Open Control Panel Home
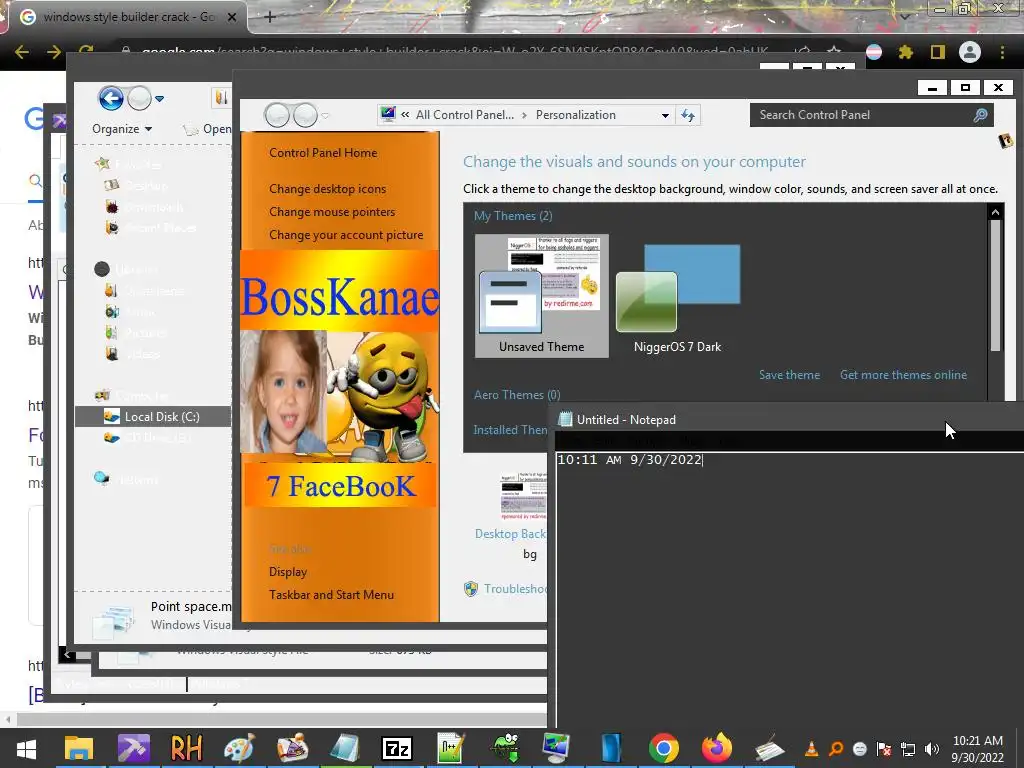Screen dimensions: 1024x768 [323, 153]
